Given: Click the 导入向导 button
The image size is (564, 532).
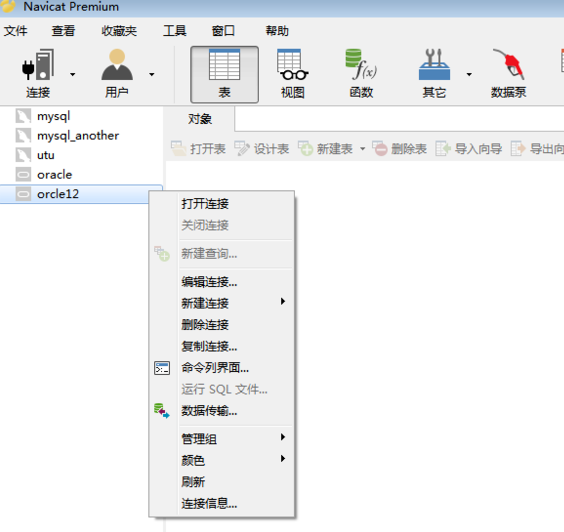Looking at the screenshot, I should click(469, 148).
